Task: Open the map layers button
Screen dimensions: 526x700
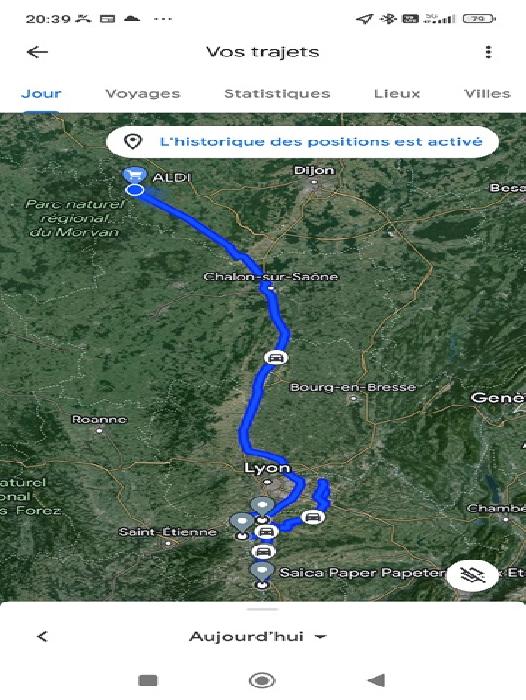Action: click(472, 576)
